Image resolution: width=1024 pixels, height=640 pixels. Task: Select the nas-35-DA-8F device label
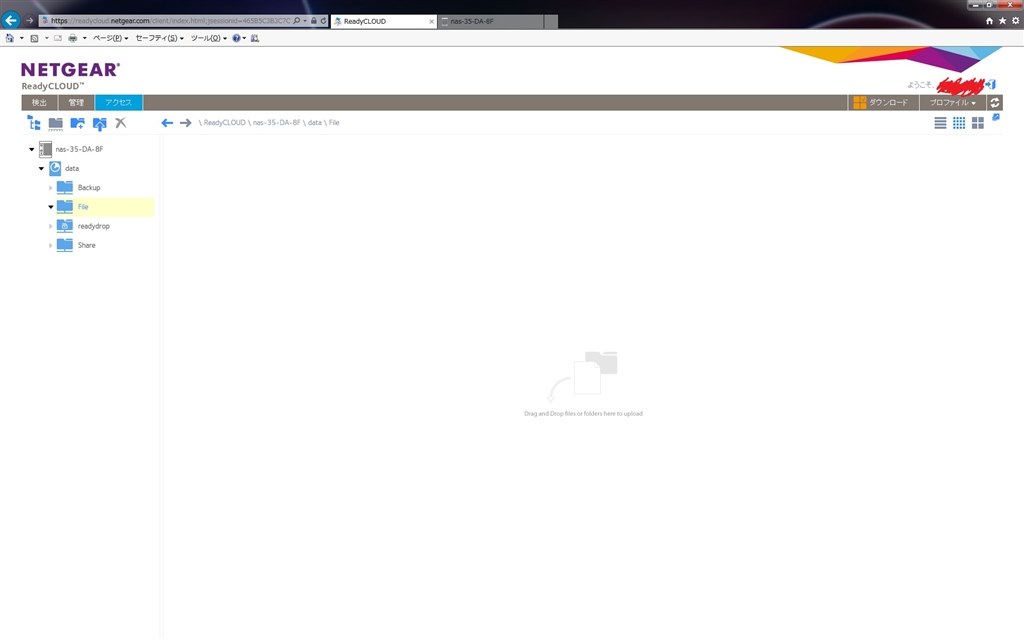pos(79,150)
